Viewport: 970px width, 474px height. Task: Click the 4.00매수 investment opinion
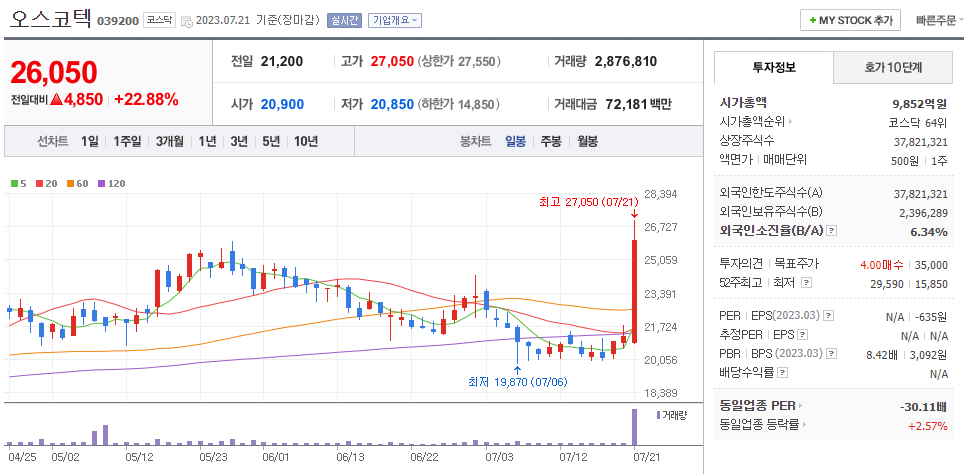tap(882, 265)
